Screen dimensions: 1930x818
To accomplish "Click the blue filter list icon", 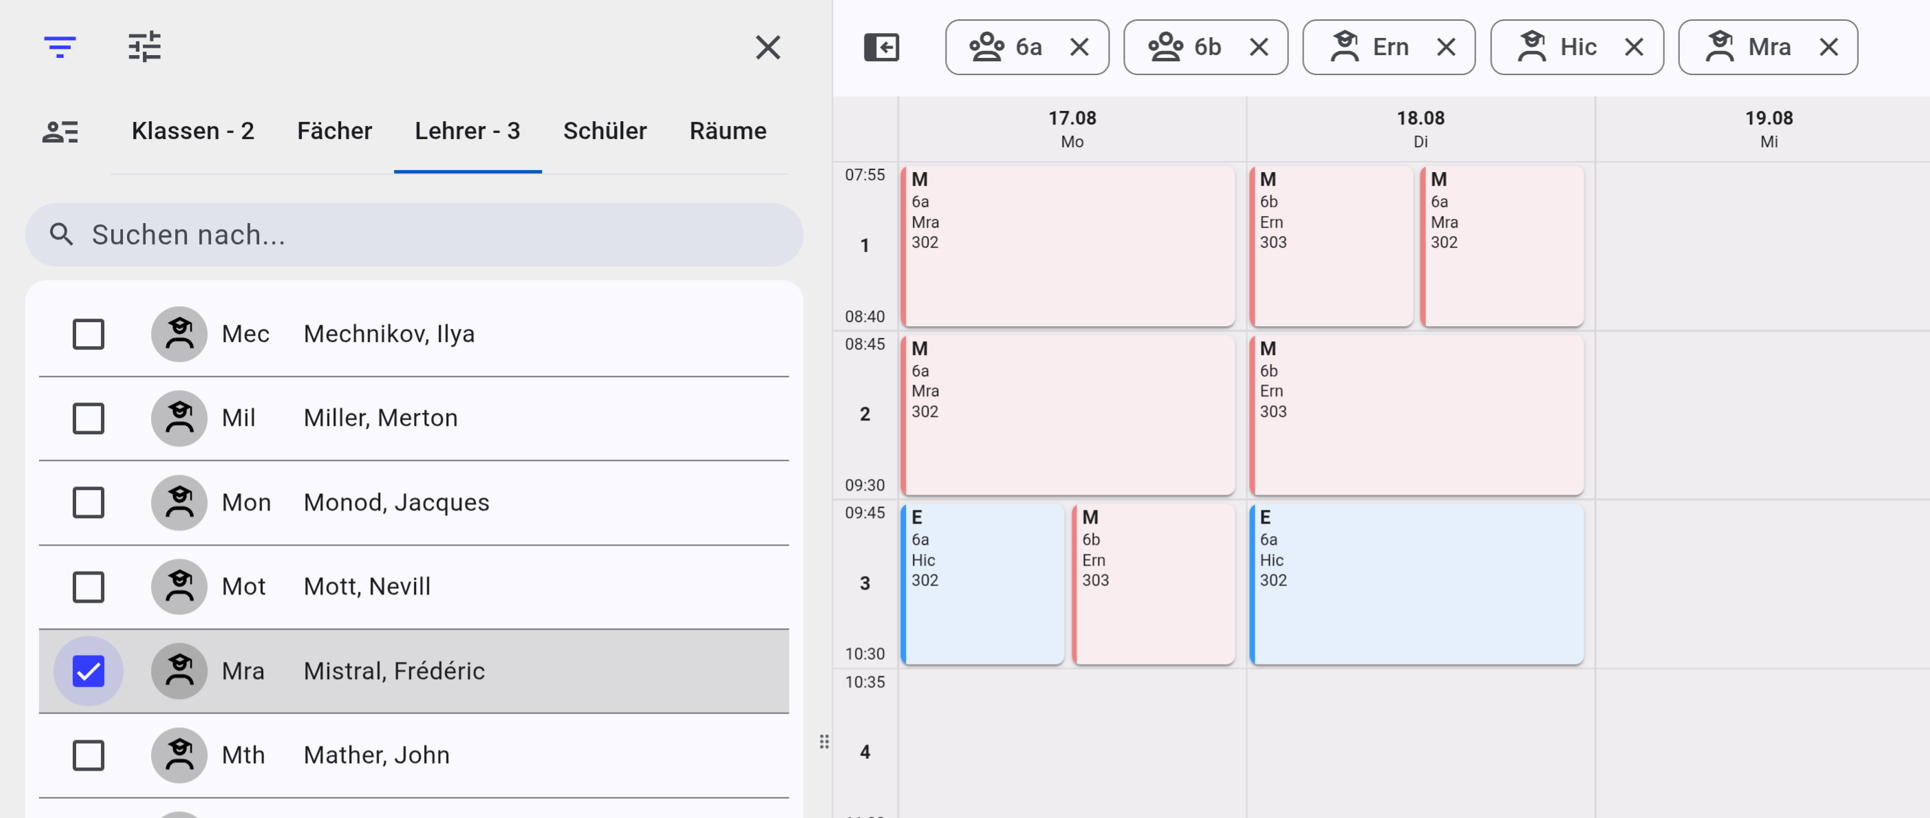I will tap(60, 47).
